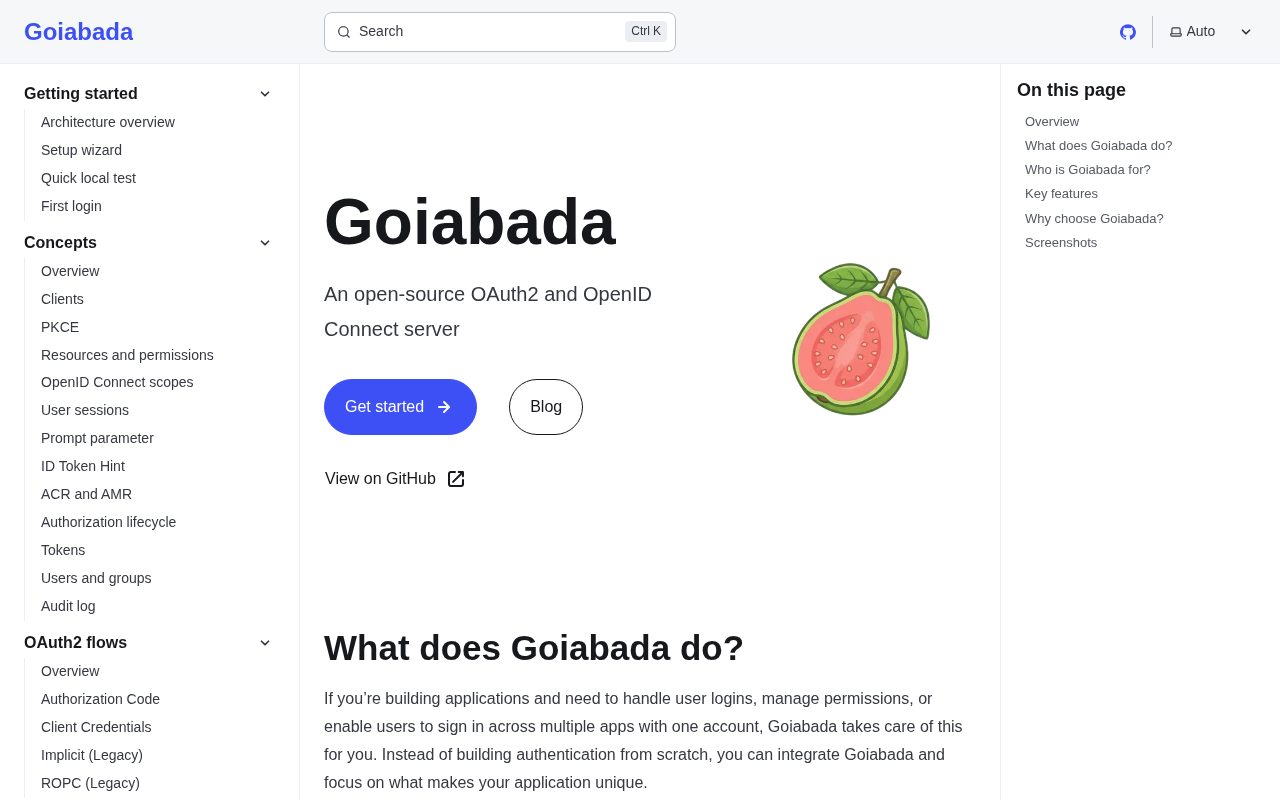The width and height of the screenshot is (1280, 800).
Task: Open the PKCE concepts page
Action: coord(60,327)
